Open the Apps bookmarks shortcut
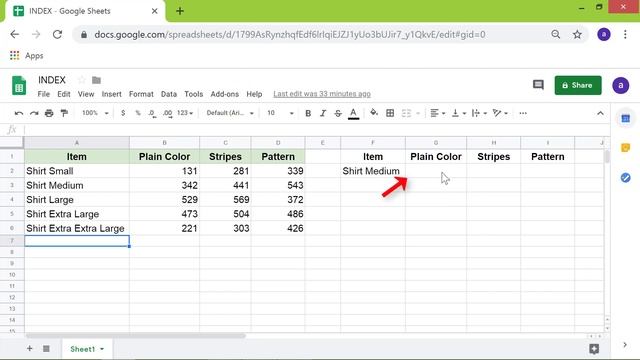This screenshot has width=640, height=360. pos(27,56)
